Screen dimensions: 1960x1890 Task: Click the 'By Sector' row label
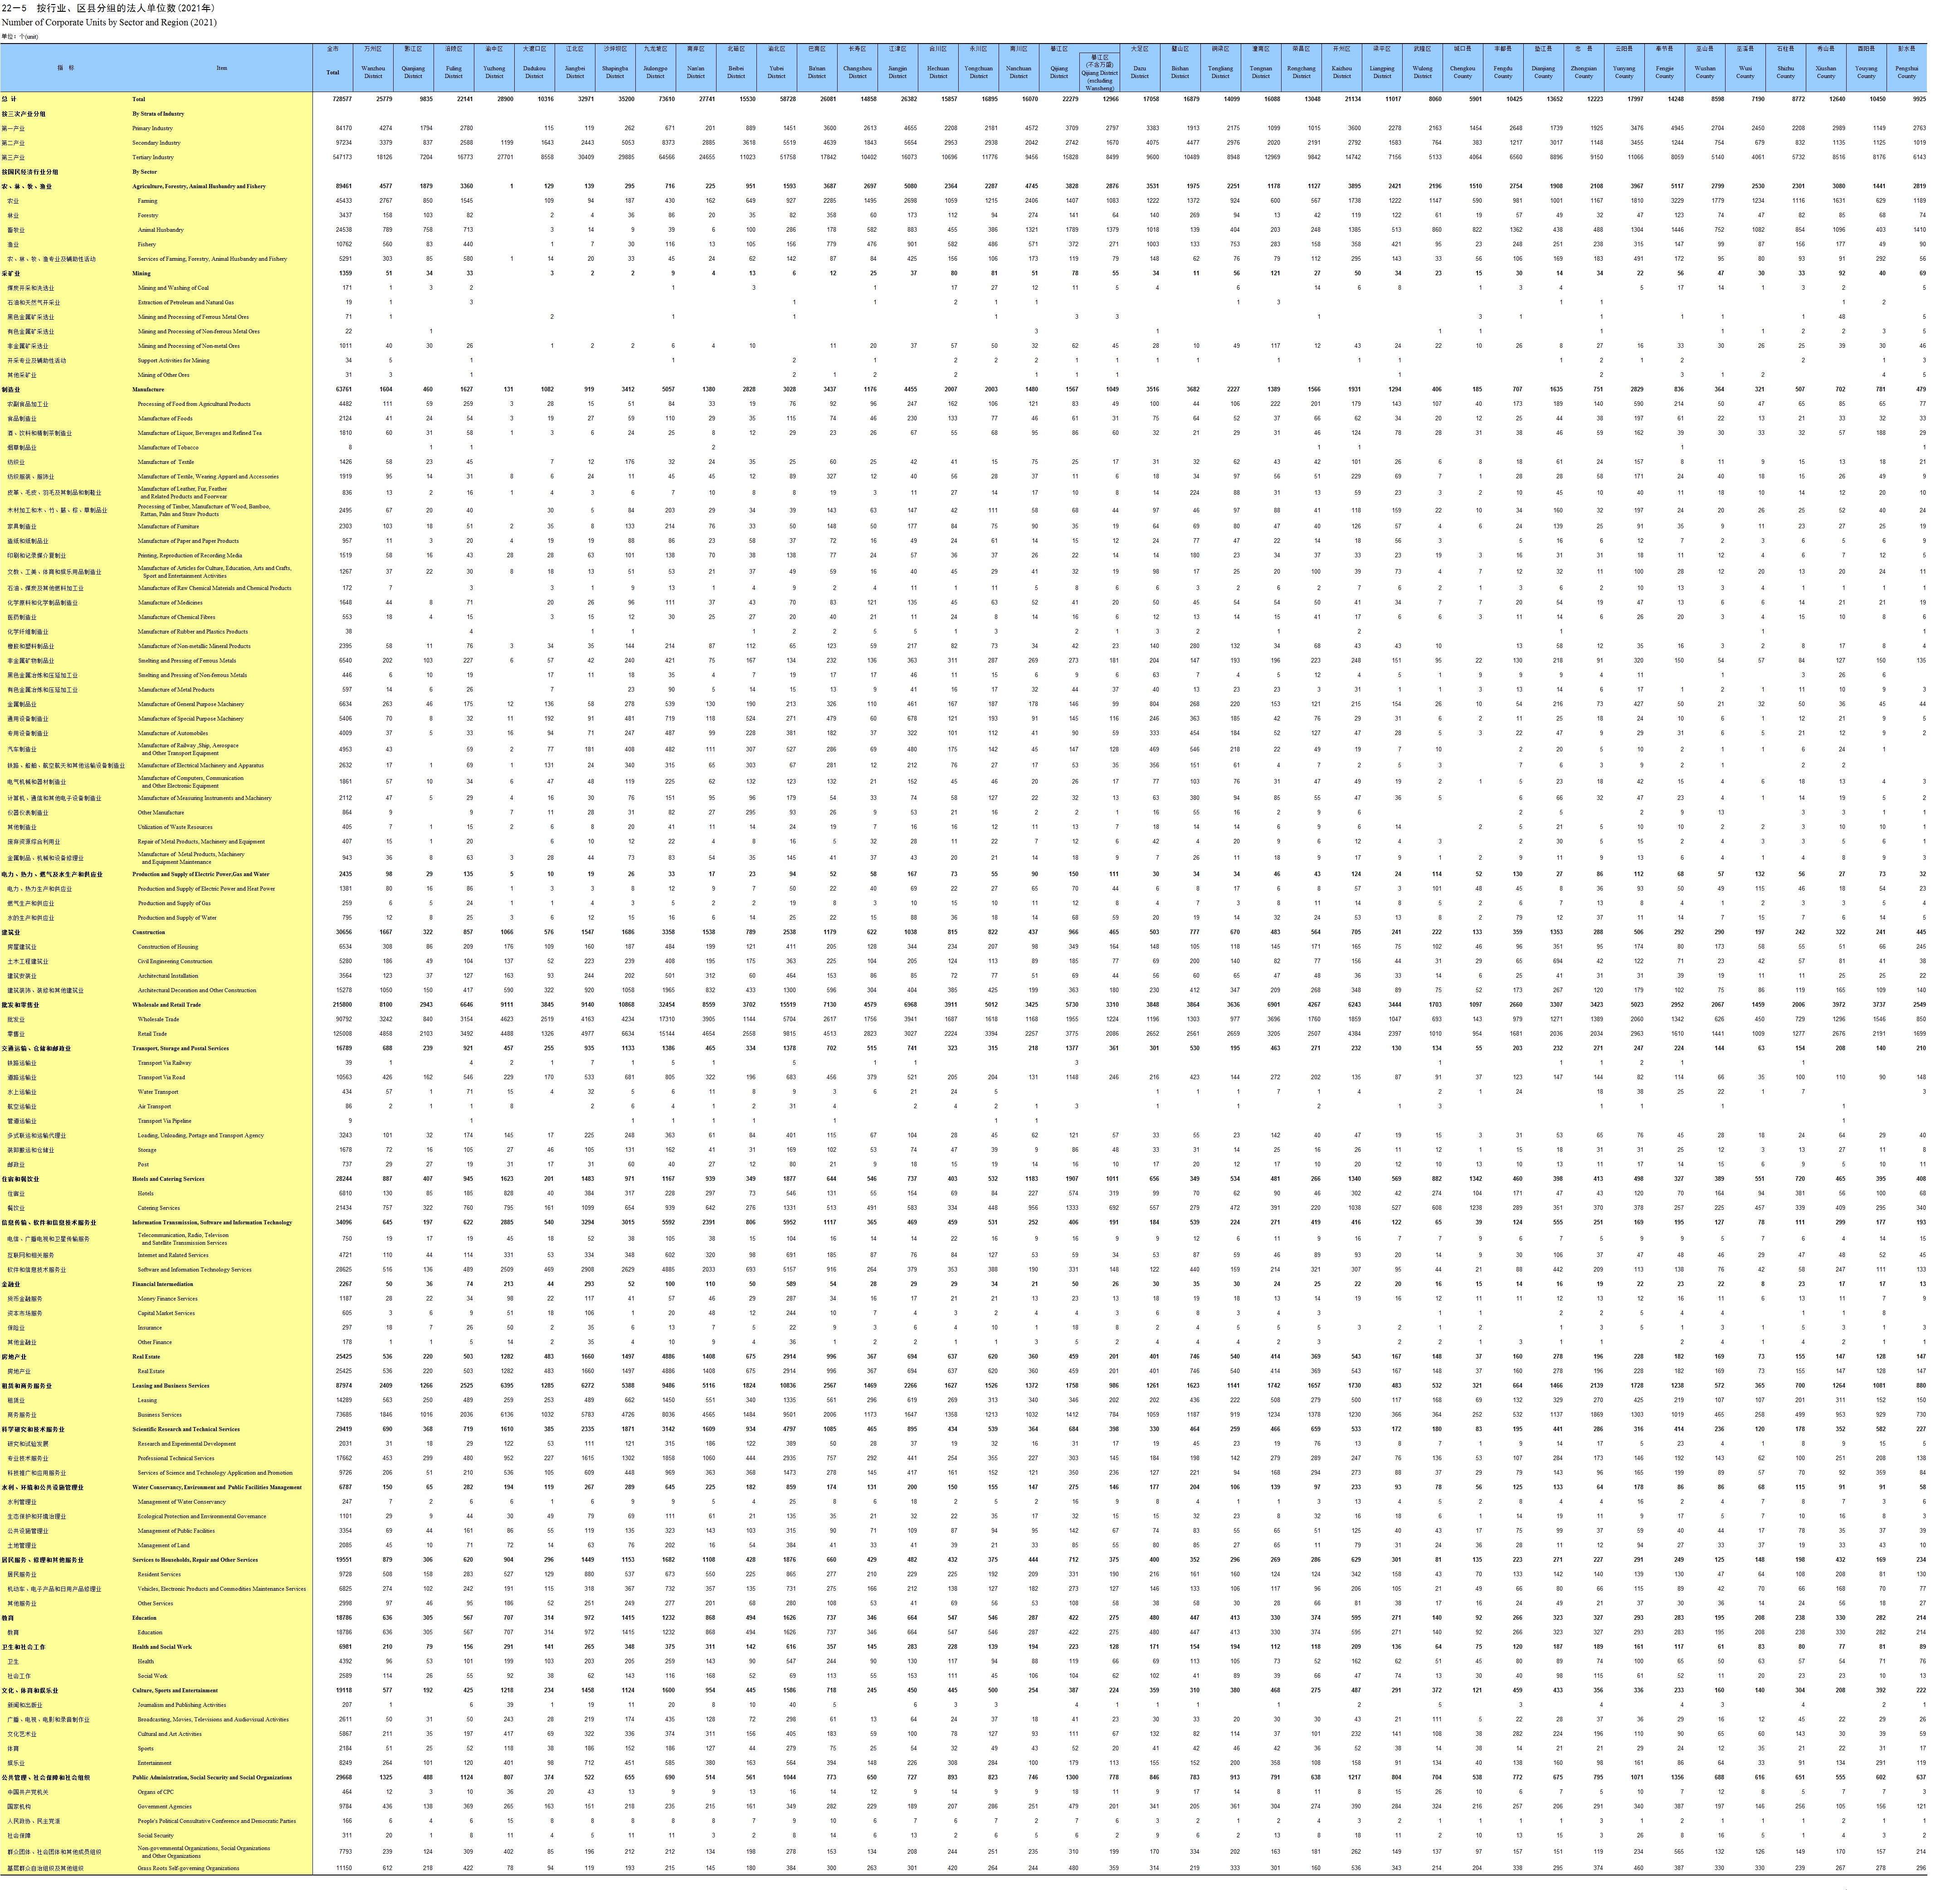tap(145, 172)
